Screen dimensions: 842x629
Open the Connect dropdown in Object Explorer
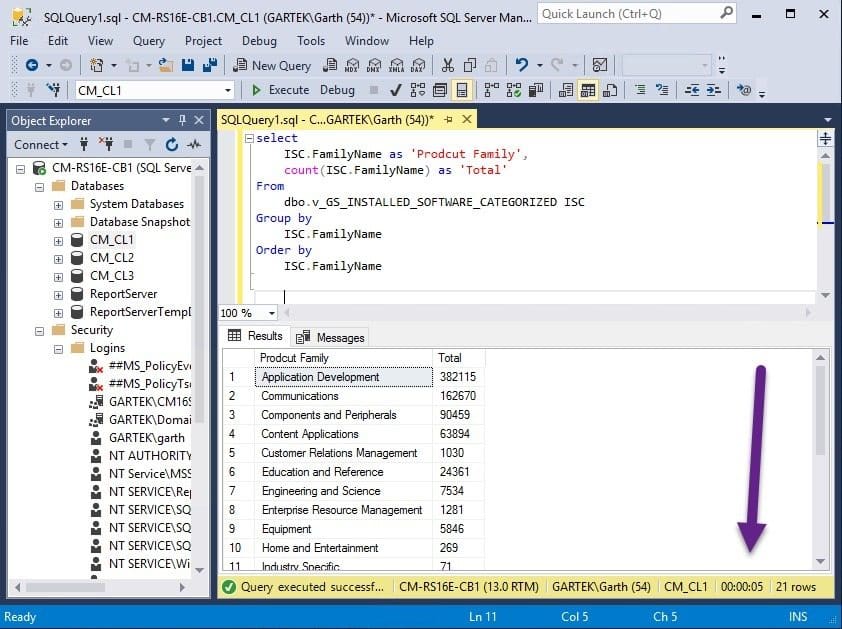[x=41, y=144]
